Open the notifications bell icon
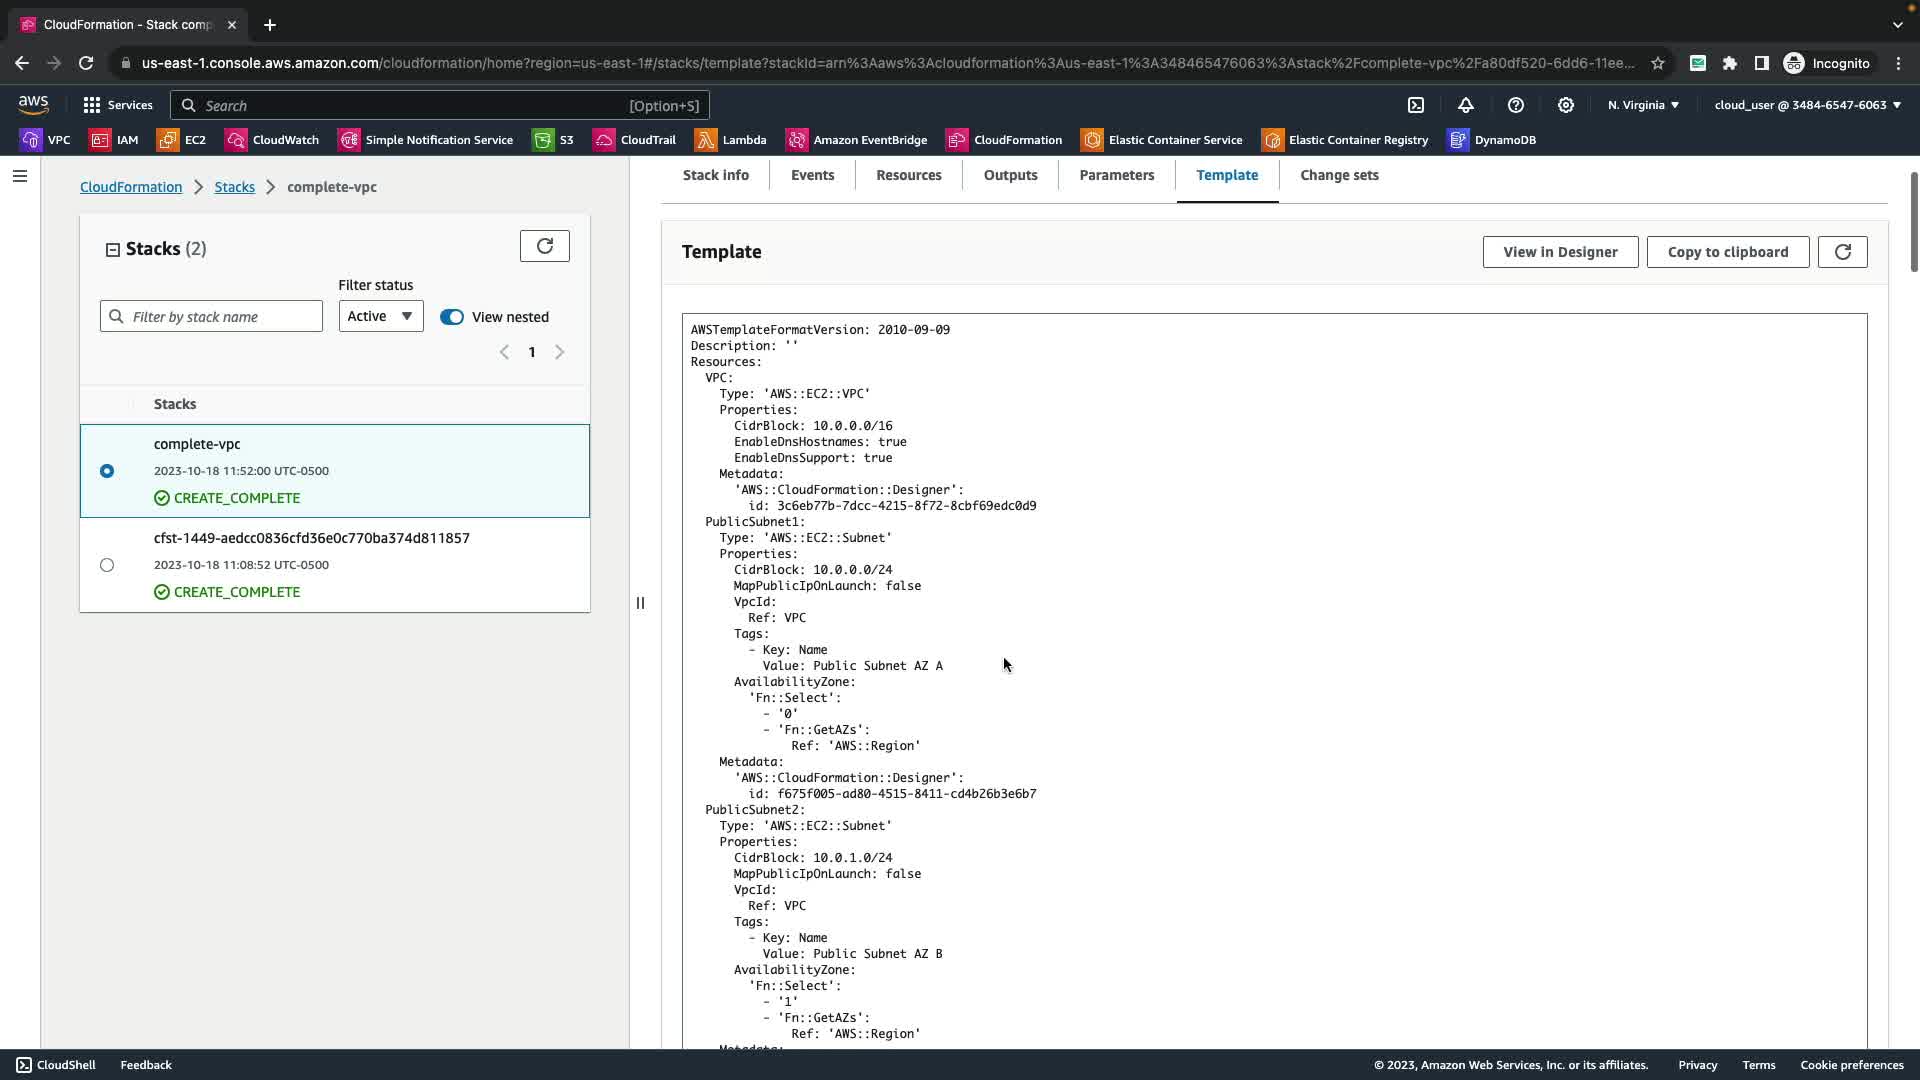 coord(1466,105)
